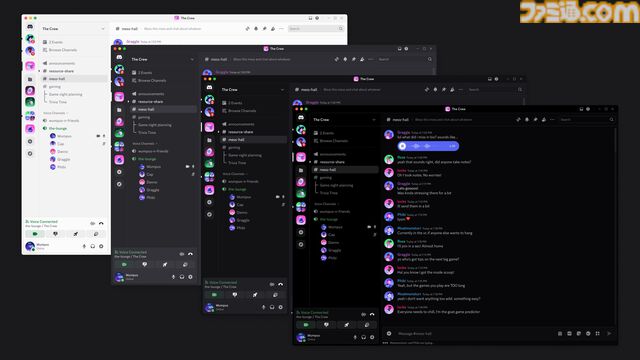Viewport: 640px width, 360px height.
Task: Open the soundboard button in front window
Action: 367,325
